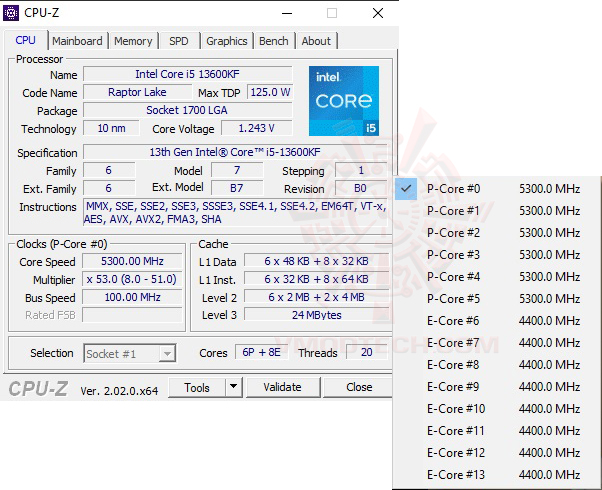Viewport: 602px width, 490px height.
Task: Select E-Core #13 menu entry
Action: [498, 475]
